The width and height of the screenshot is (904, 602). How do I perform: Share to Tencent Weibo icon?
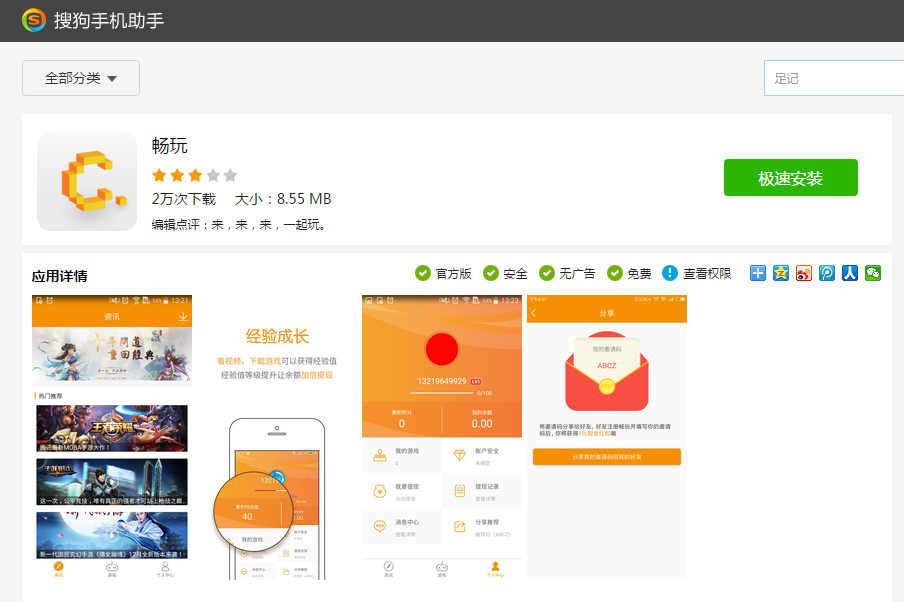[x=827, y=273]
